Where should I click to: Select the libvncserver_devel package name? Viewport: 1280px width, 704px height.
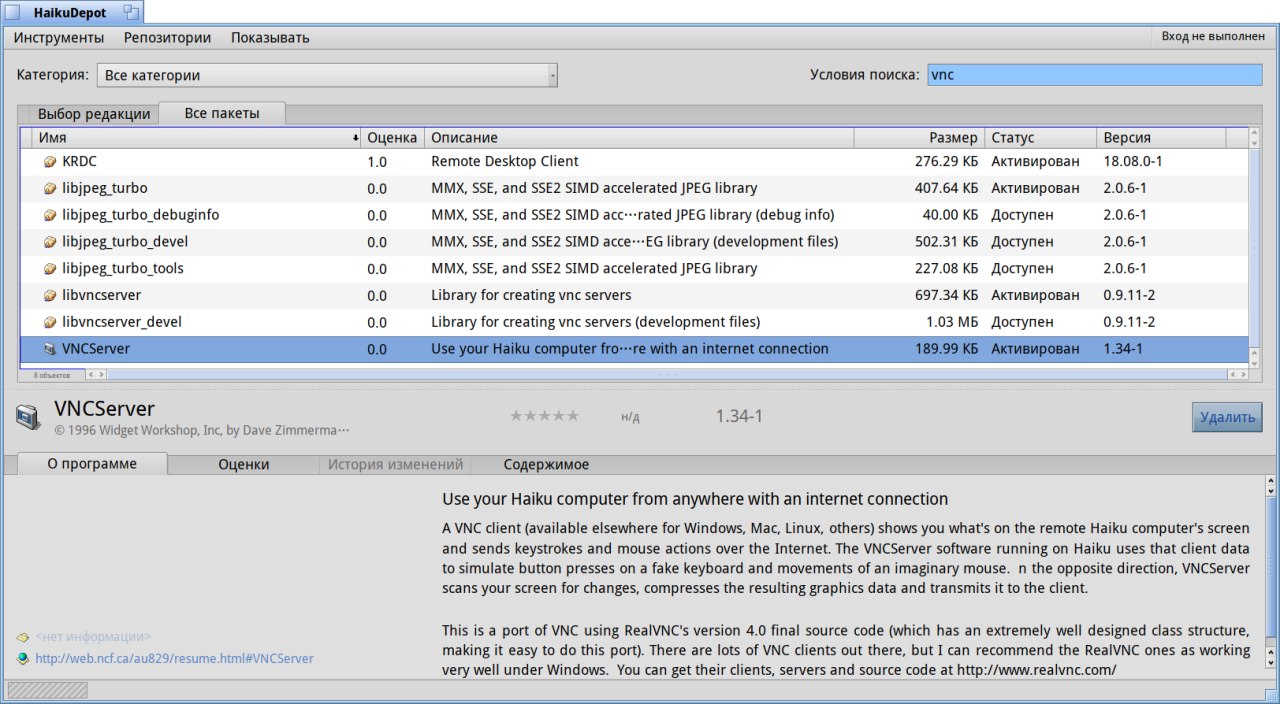coord(122,323)
